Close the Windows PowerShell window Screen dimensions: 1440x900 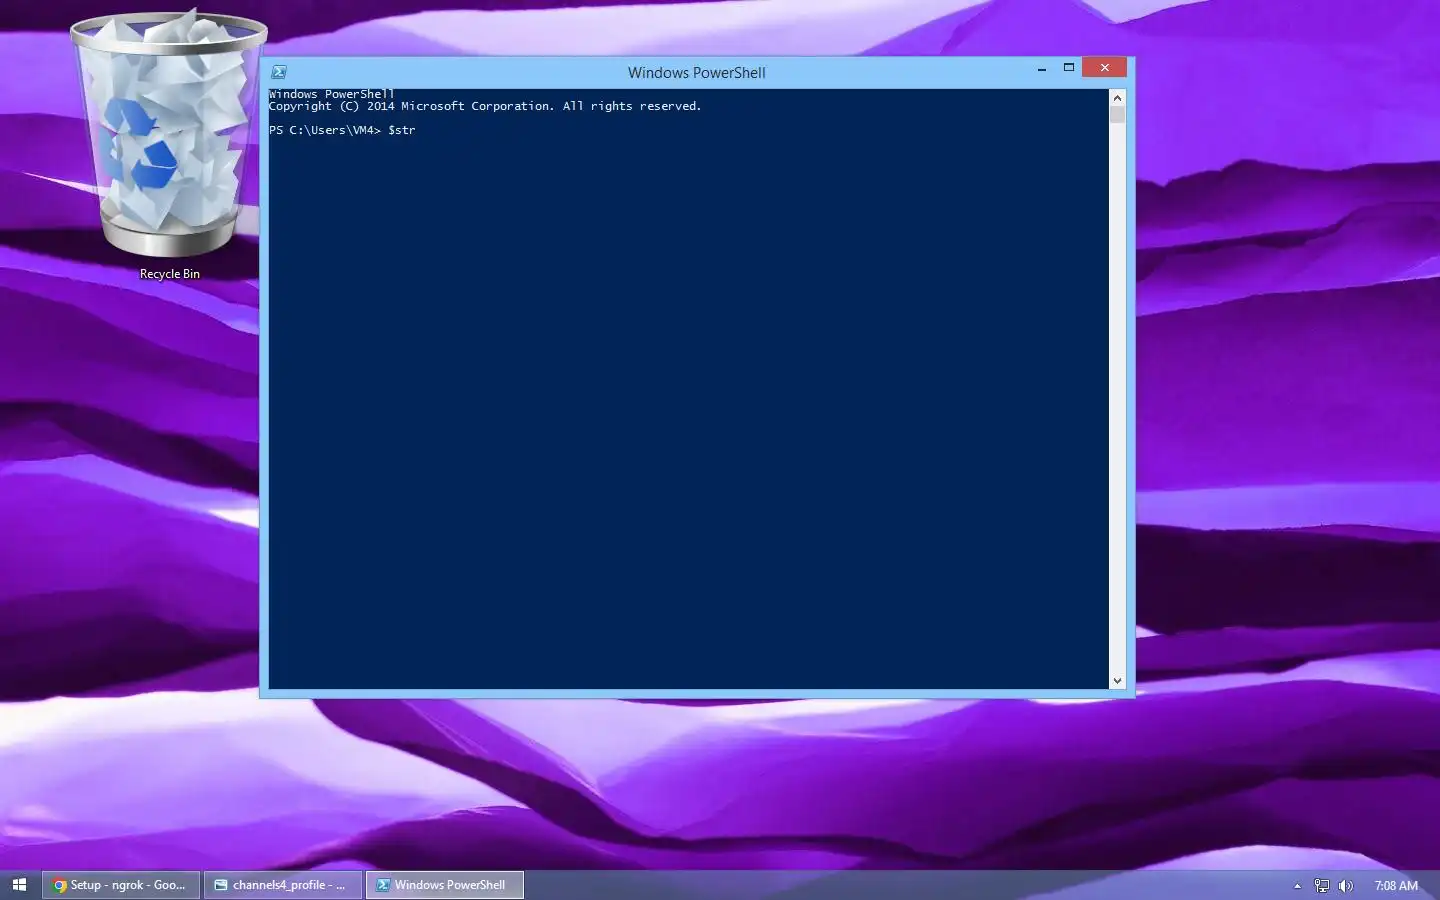pos(1104,68)
